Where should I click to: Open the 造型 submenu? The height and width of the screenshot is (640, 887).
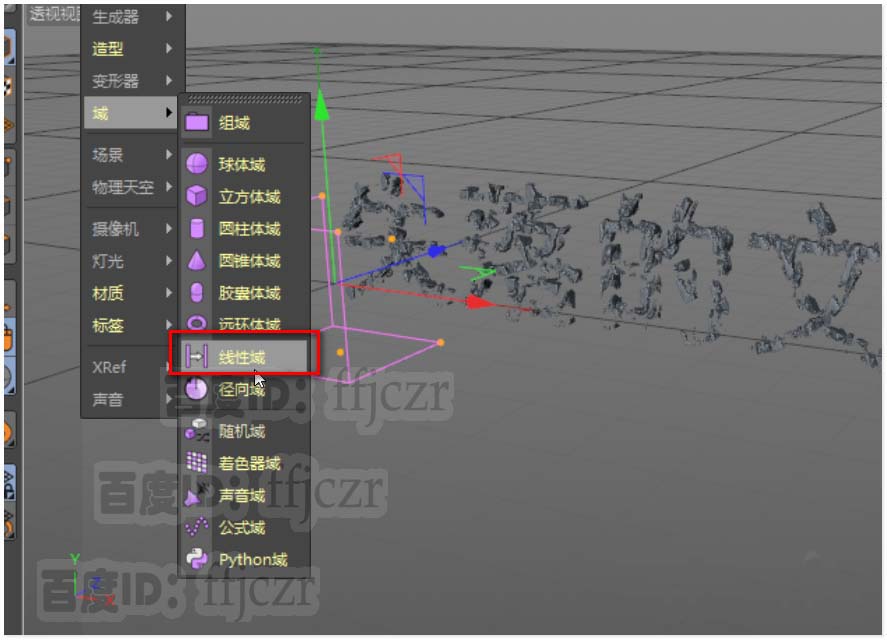[131, 49]
